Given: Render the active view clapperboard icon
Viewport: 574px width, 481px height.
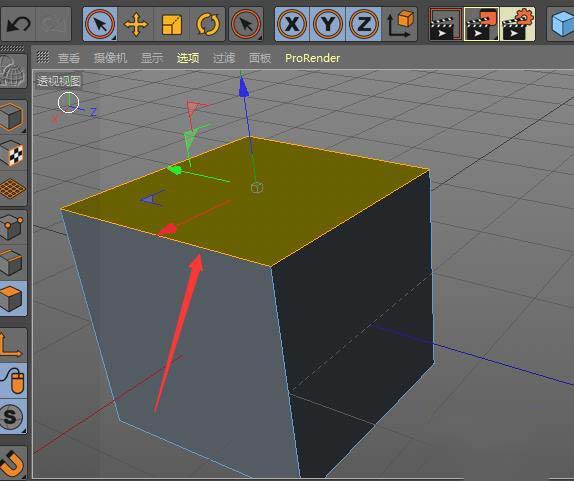Looking at the screenshot, I should pyautogui.click(x=446, y=24).
